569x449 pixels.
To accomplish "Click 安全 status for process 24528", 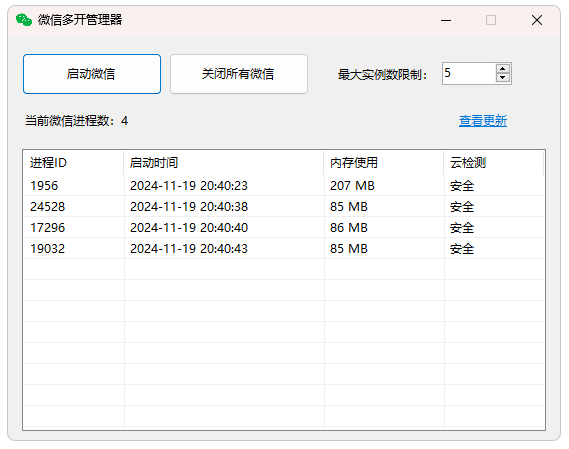I will [462, 207].
